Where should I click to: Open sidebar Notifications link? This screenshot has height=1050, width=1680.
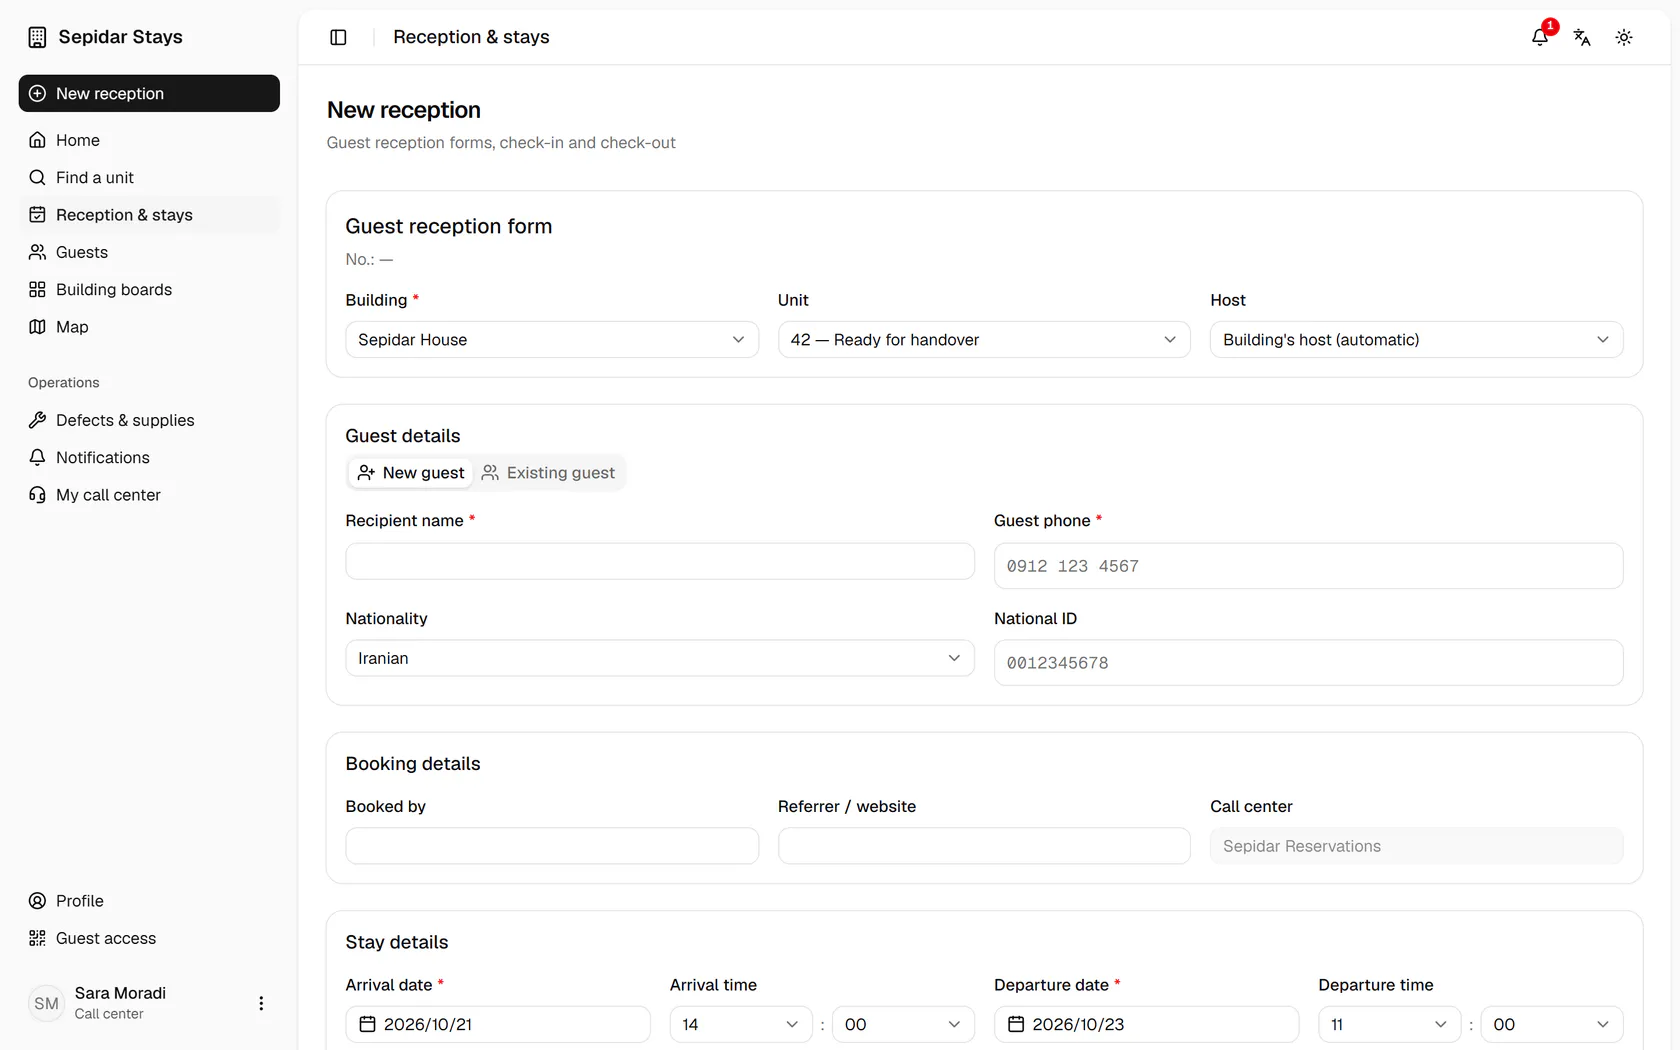(149, 457)
